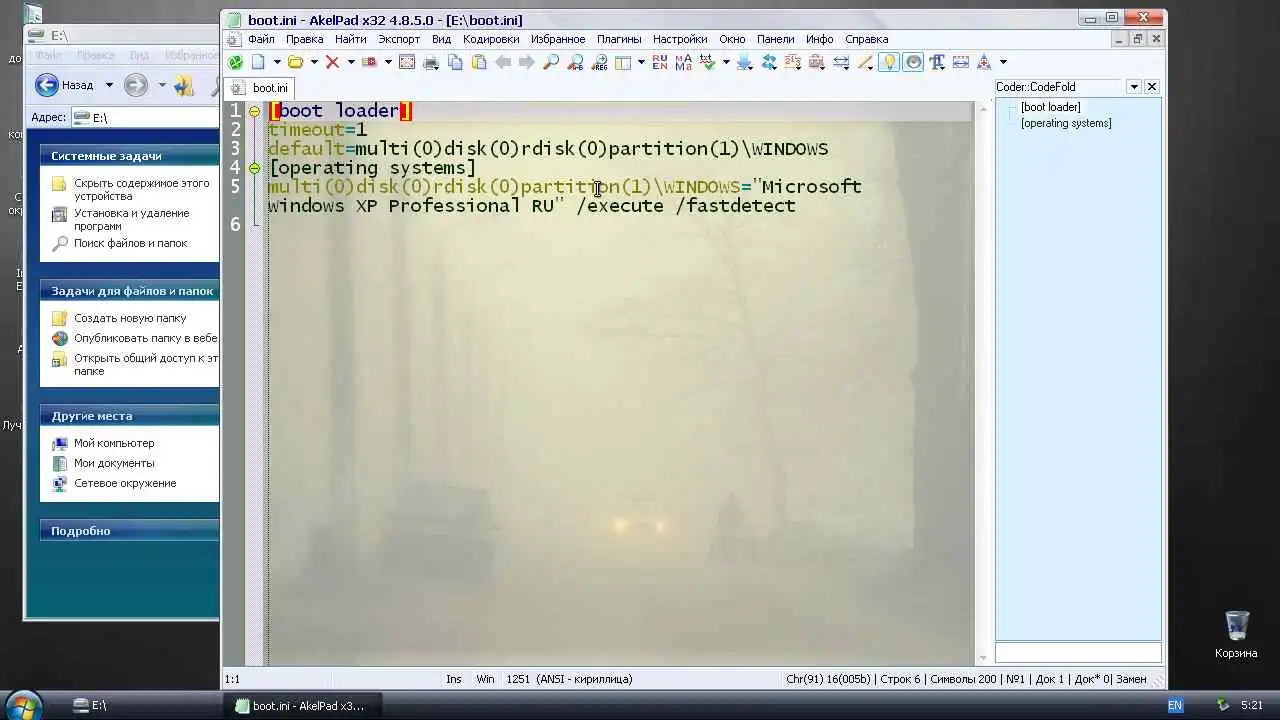Open the Справка menu
Image resolution: width=1280 pixels, height=720 pixels.
[866, 39]
